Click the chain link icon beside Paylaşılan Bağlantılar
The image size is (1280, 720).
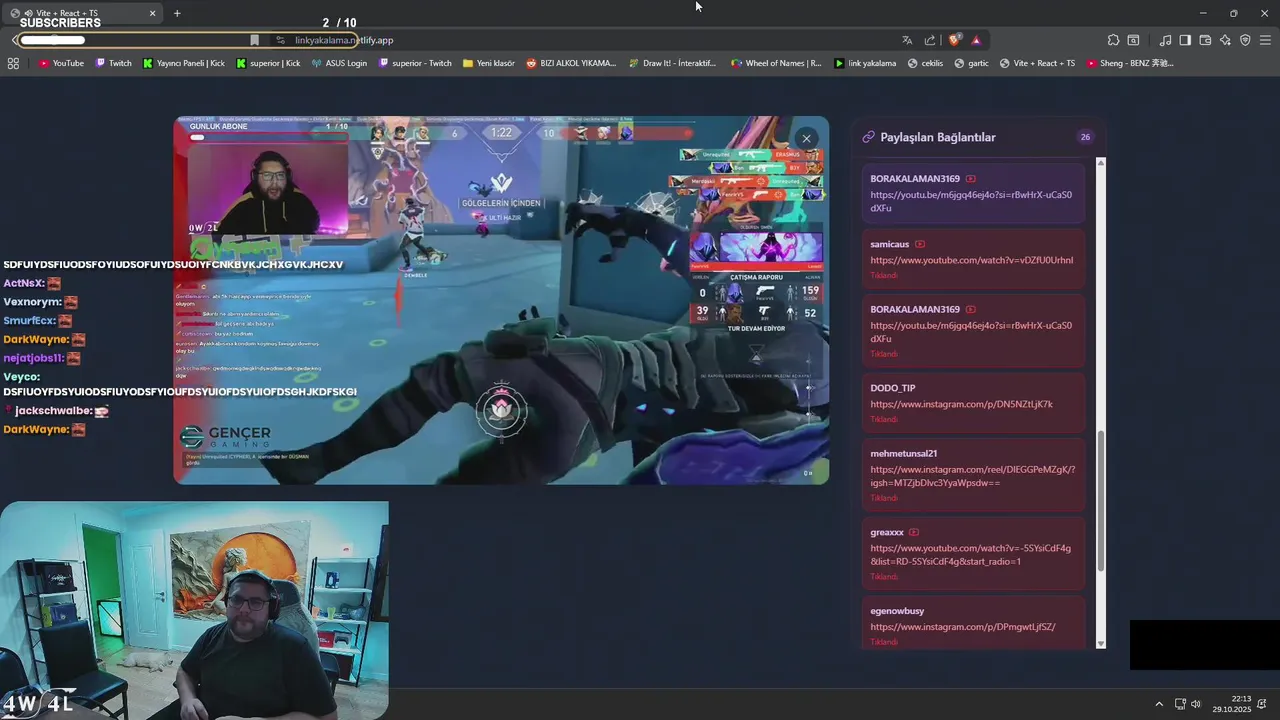coord(868,137)
